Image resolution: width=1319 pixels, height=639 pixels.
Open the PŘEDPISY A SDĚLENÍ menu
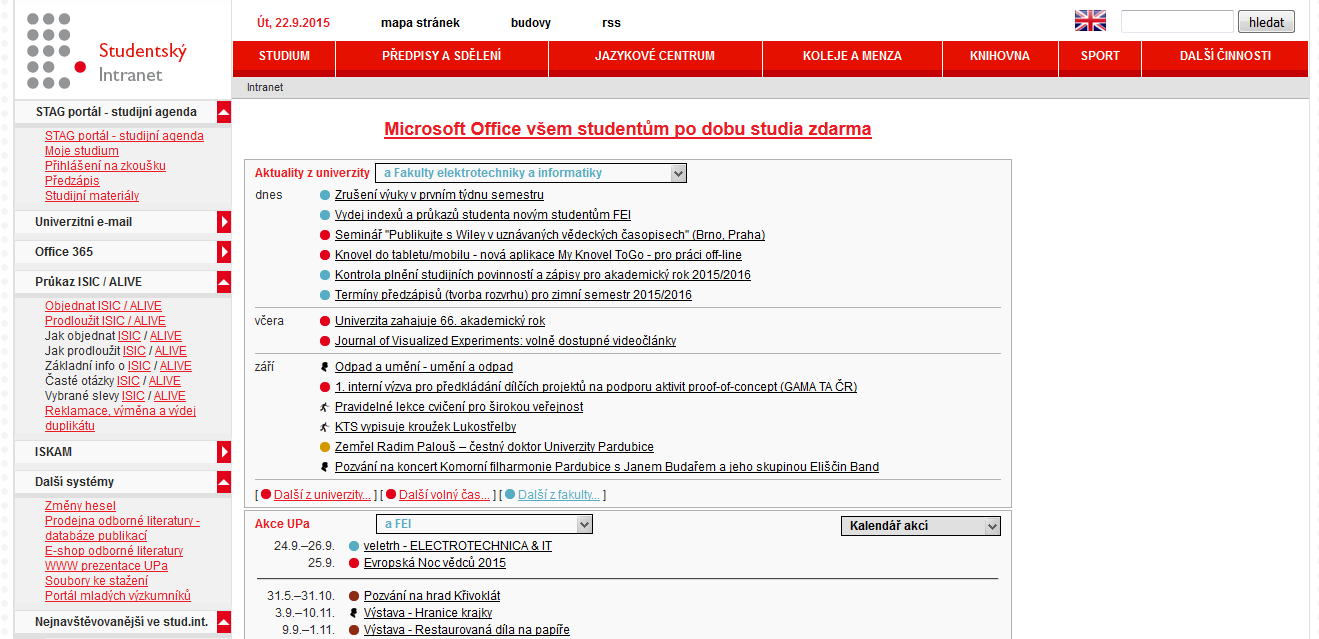pos(442,56)
